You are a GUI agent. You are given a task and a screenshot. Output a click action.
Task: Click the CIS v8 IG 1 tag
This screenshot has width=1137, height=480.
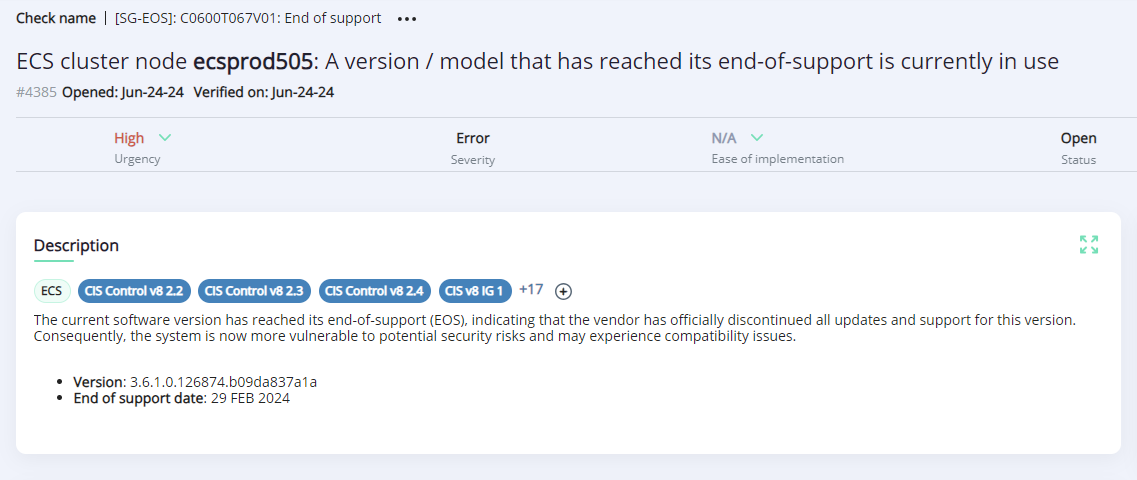[x=476, y=291]
